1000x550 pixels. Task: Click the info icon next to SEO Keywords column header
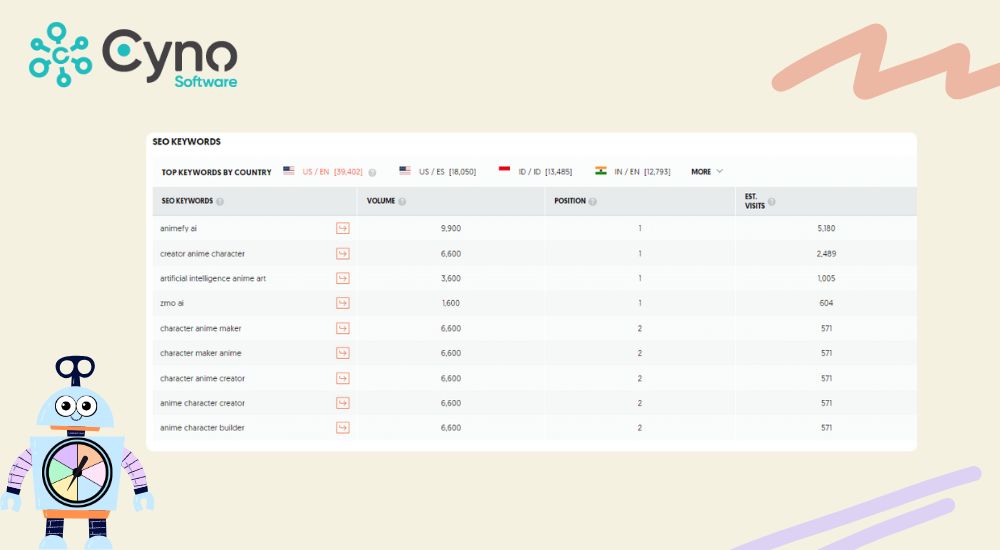point(219,201)
